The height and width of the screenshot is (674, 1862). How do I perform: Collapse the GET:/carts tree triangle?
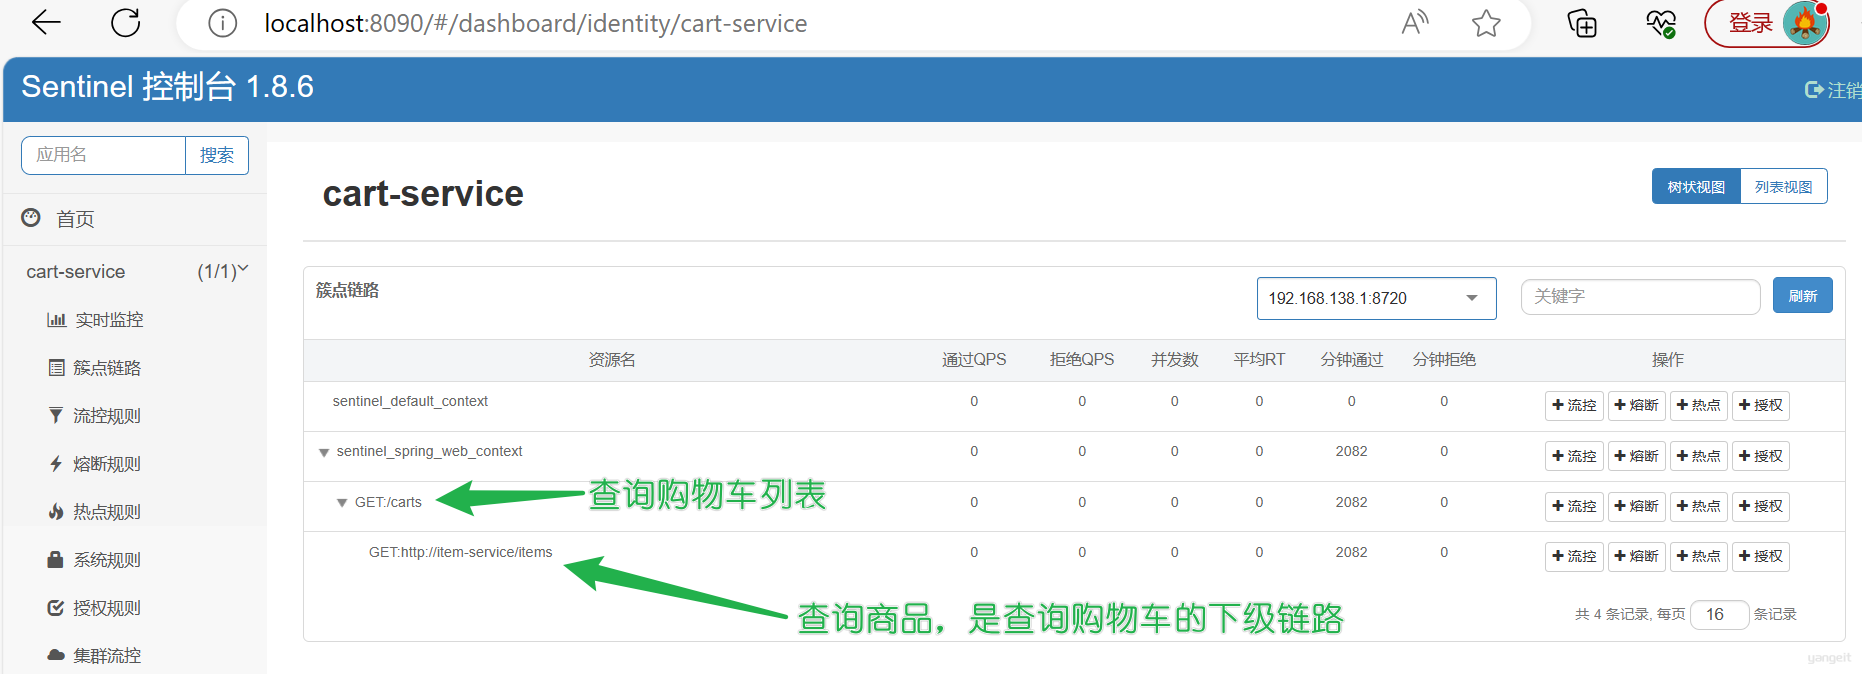point(342,503)
